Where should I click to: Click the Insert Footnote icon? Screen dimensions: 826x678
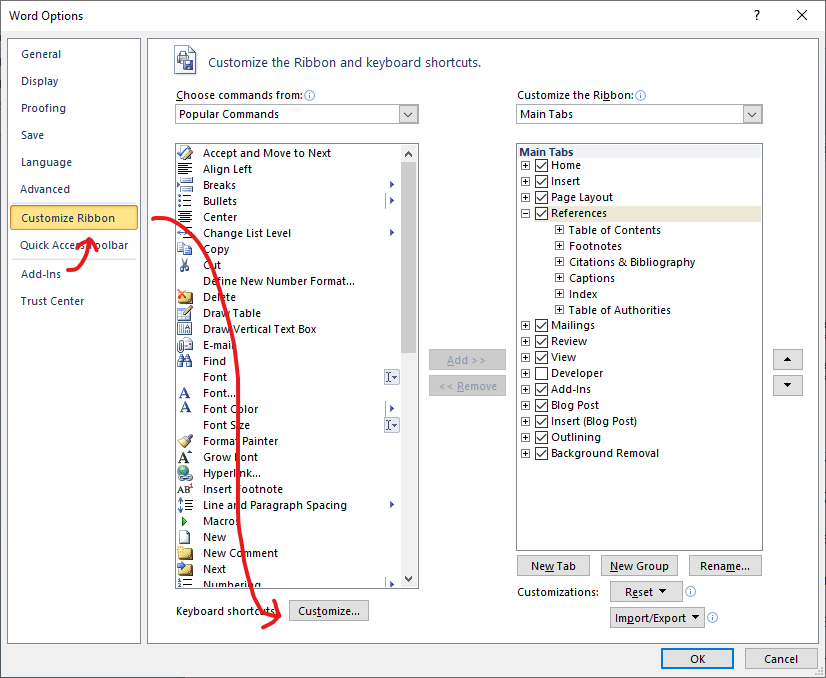(x=185, y=489)
